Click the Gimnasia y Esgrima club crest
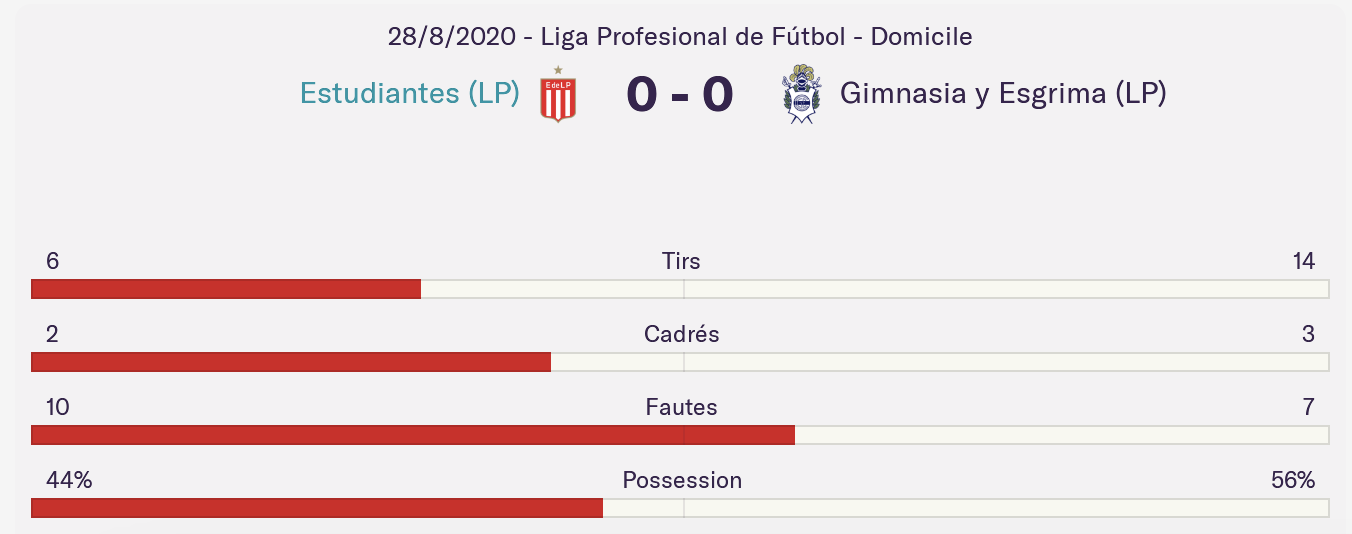Image resolution: width=1352 pixels, height=534 pixels. tap(800, 95)
